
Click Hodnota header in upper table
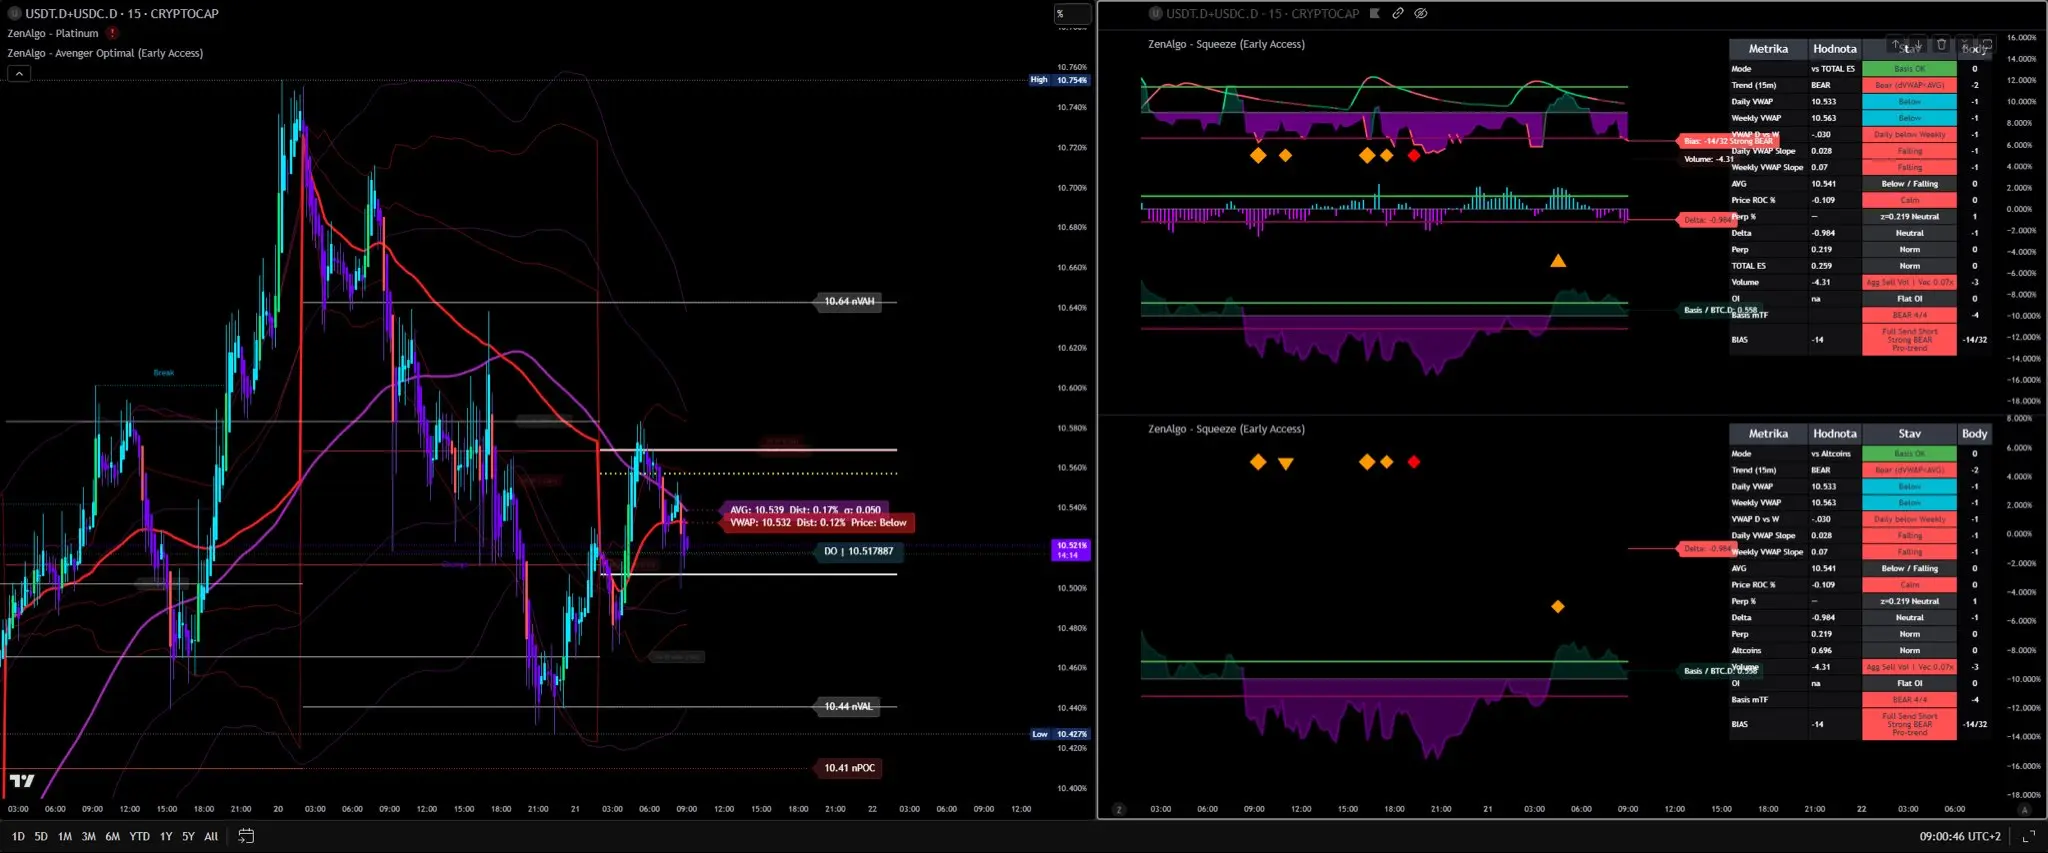1835,49
